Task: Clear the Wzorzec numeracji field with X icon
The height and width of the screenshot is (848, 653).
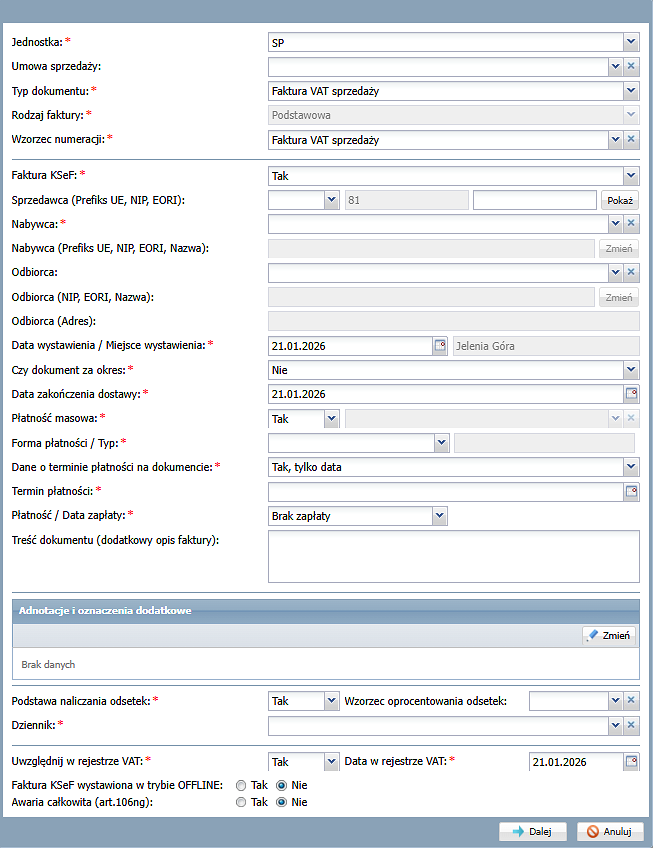Action: (x=631, y=140)
